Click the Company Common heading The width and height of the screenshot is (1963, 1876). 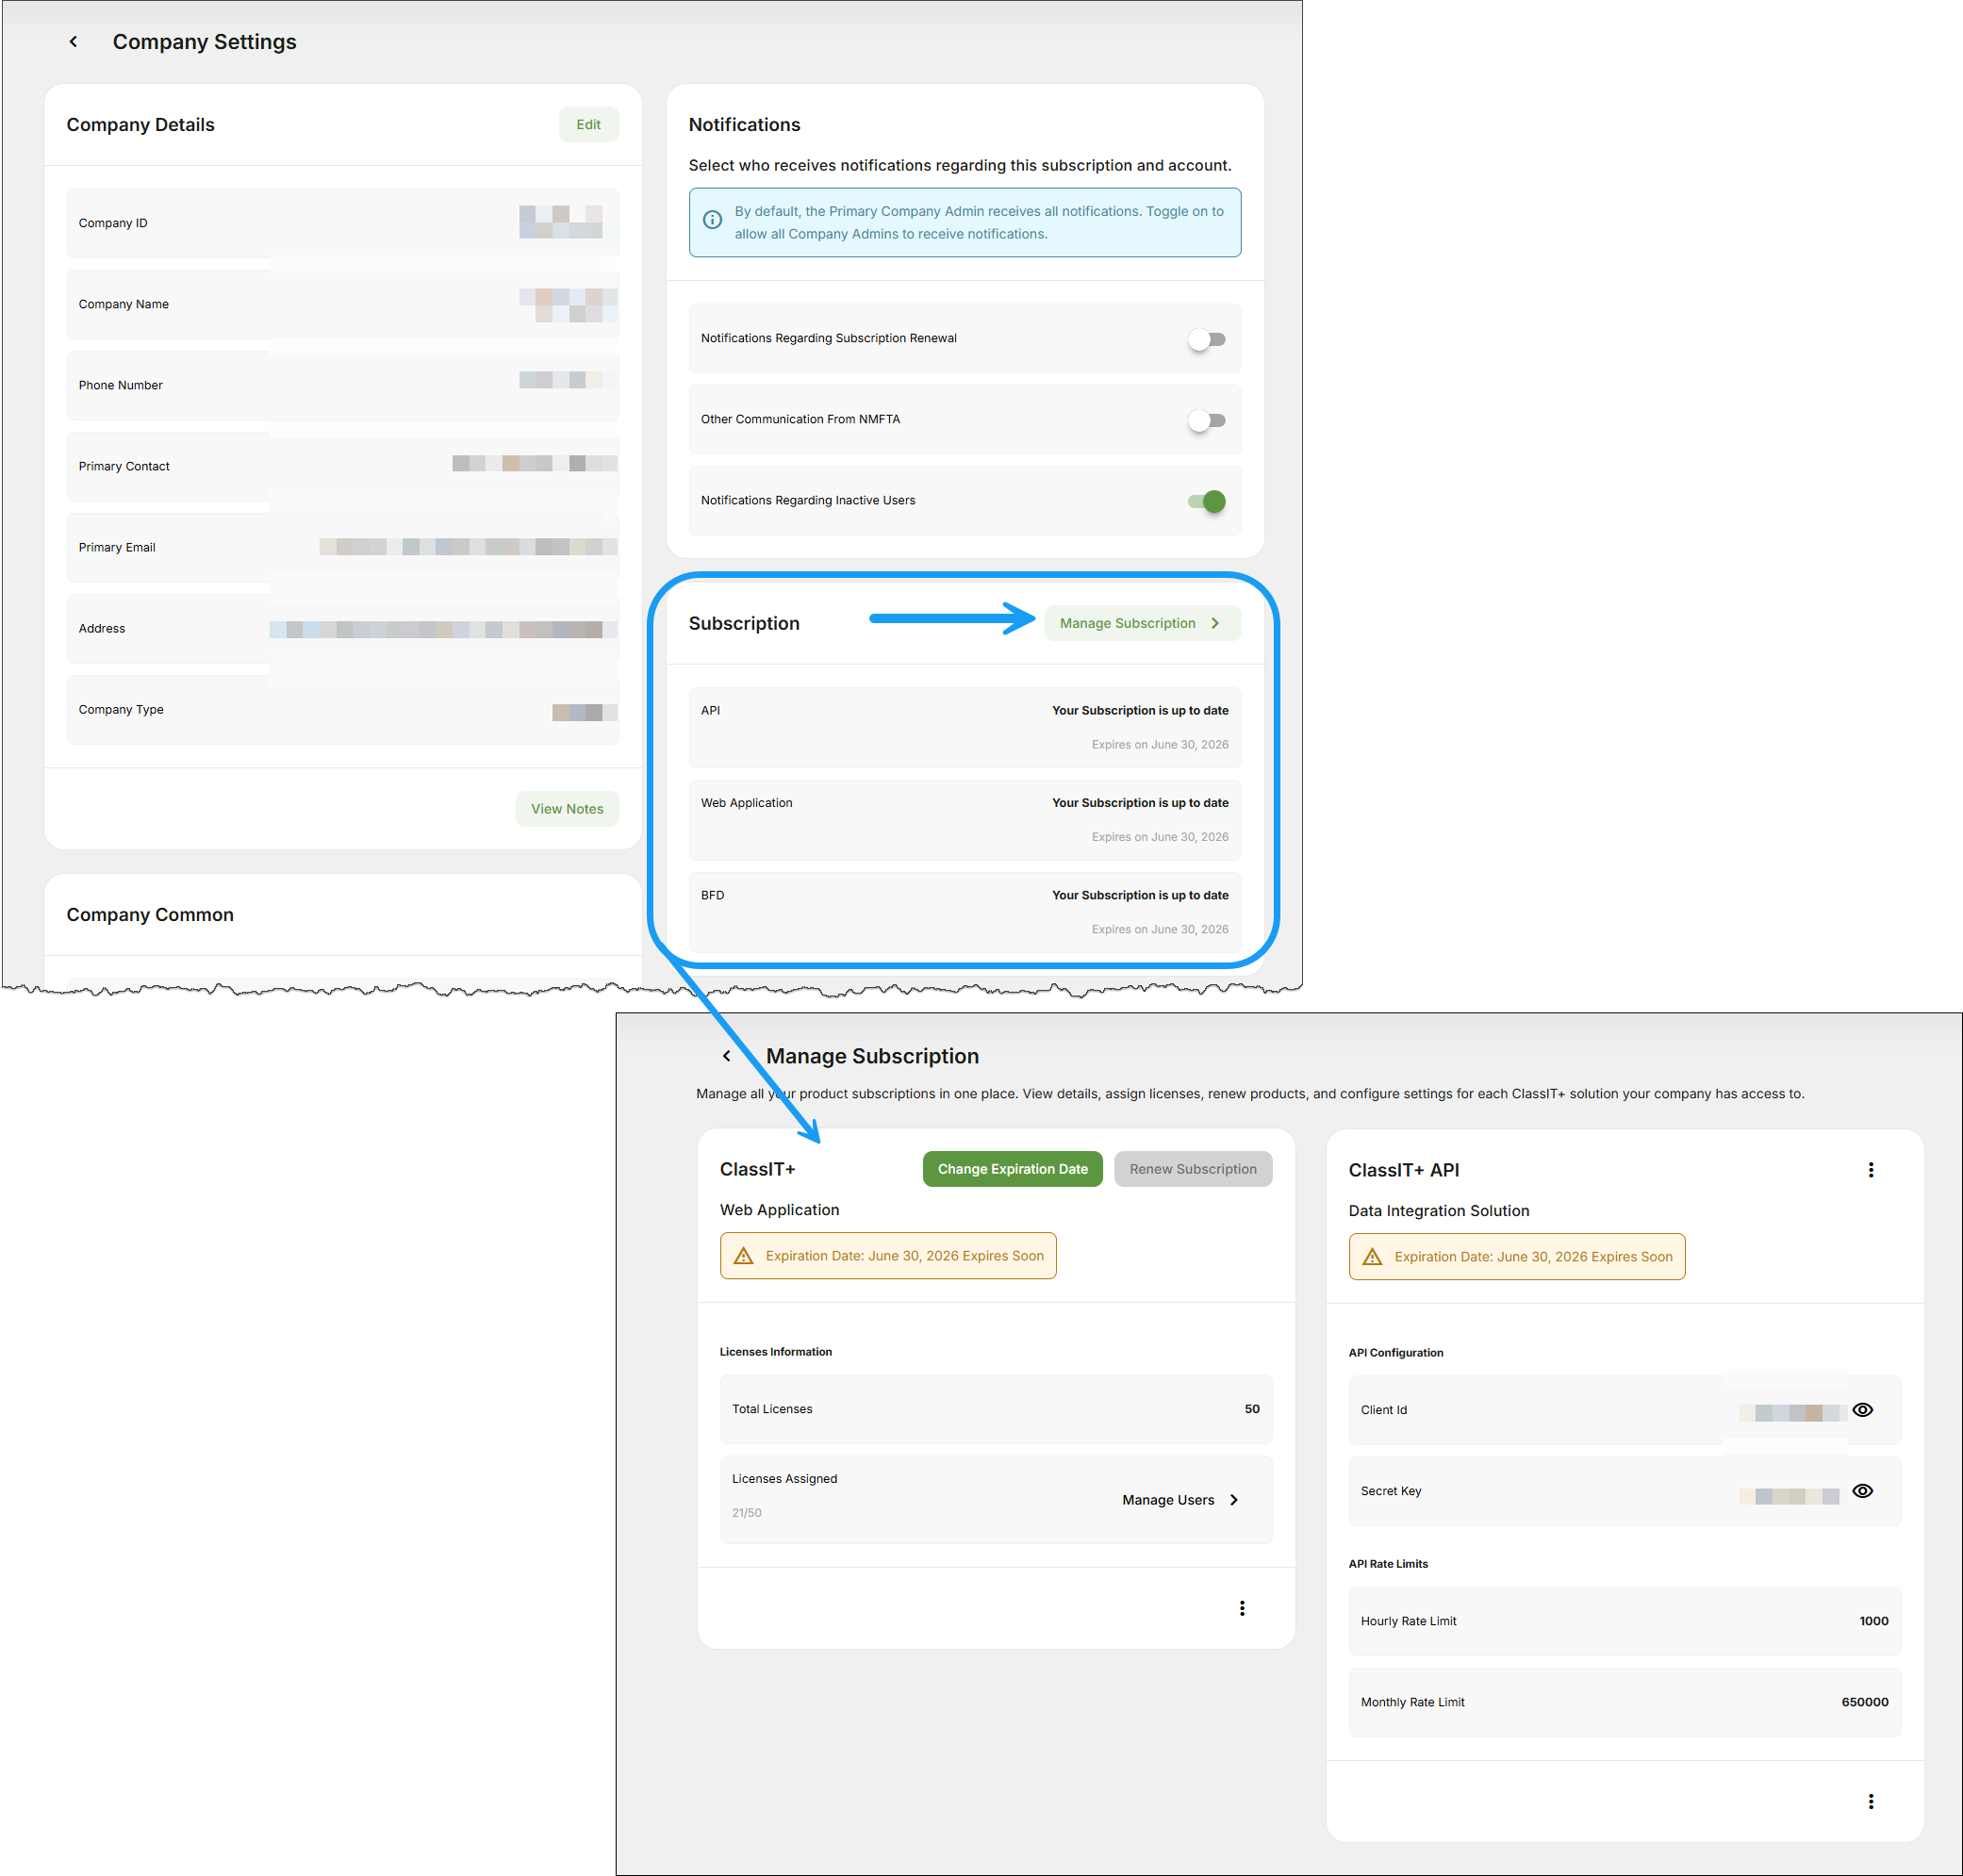coord(150,915)
